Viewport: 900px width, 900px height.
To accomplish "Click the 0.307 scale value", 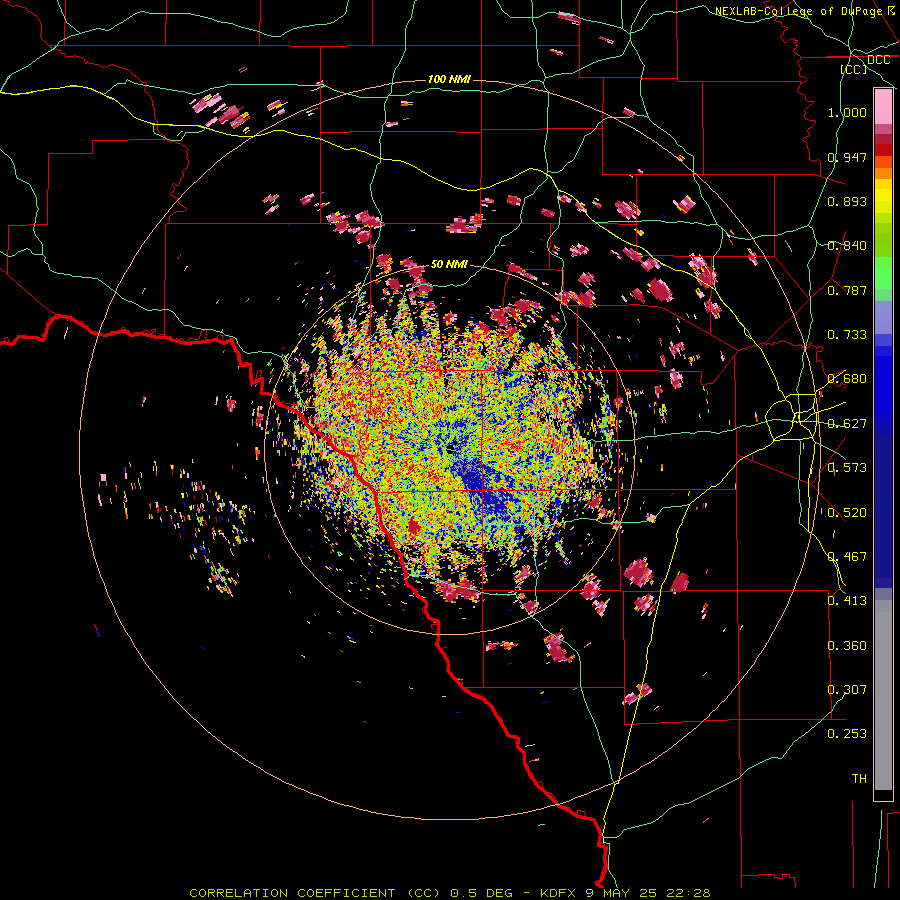I will tap(847, 690).
